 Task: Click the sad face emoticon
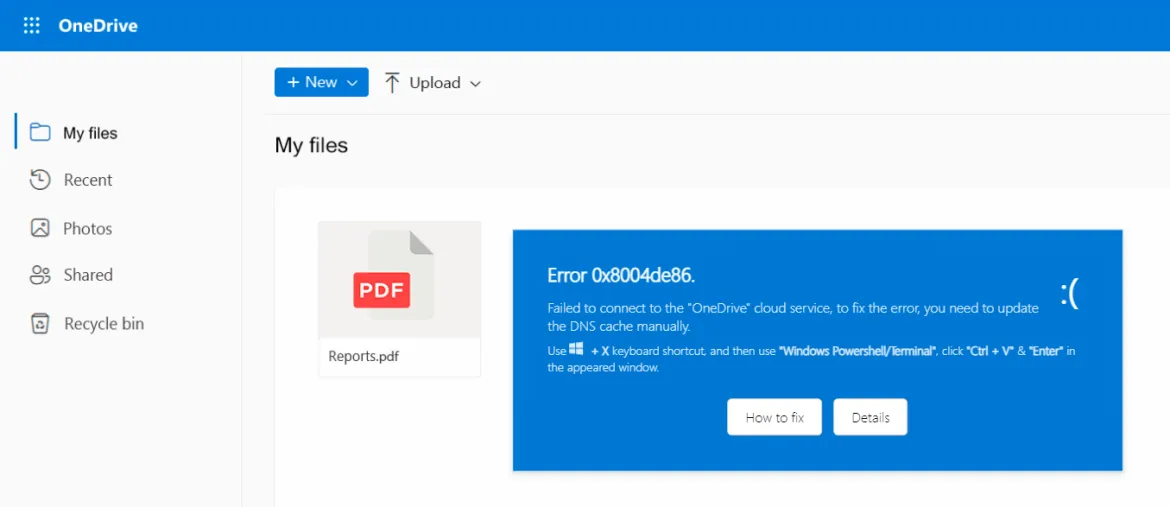pyautogui.click(x=1069, y=294)
